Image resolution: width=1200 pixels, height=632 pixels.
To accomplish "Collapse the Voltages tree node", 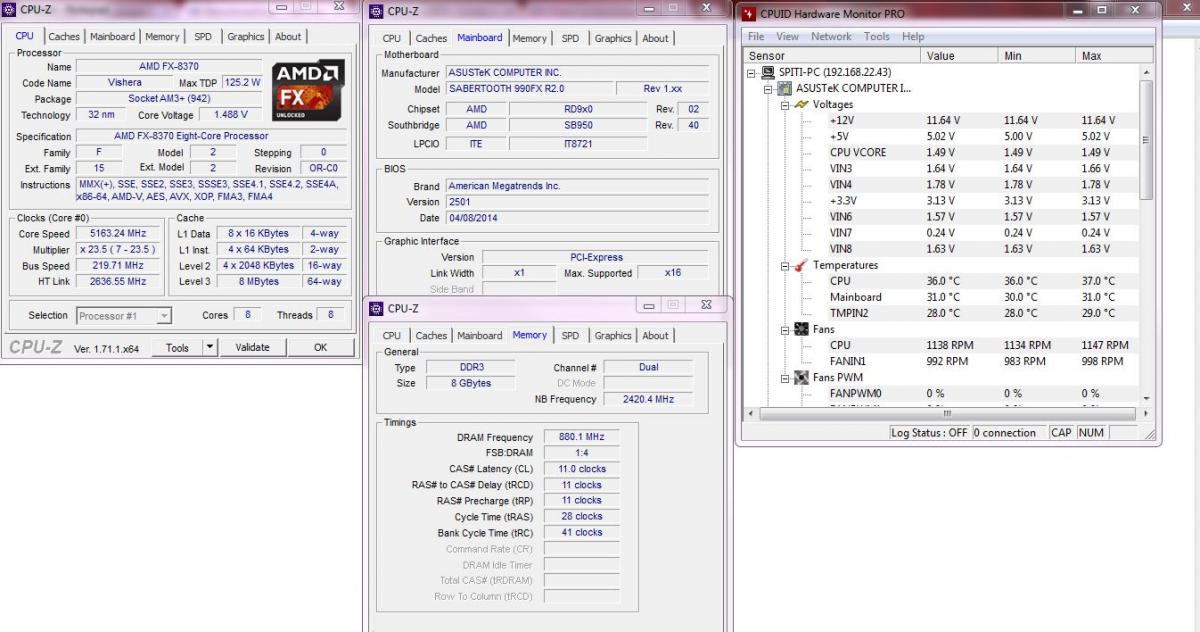I will [x=785, y=105].
